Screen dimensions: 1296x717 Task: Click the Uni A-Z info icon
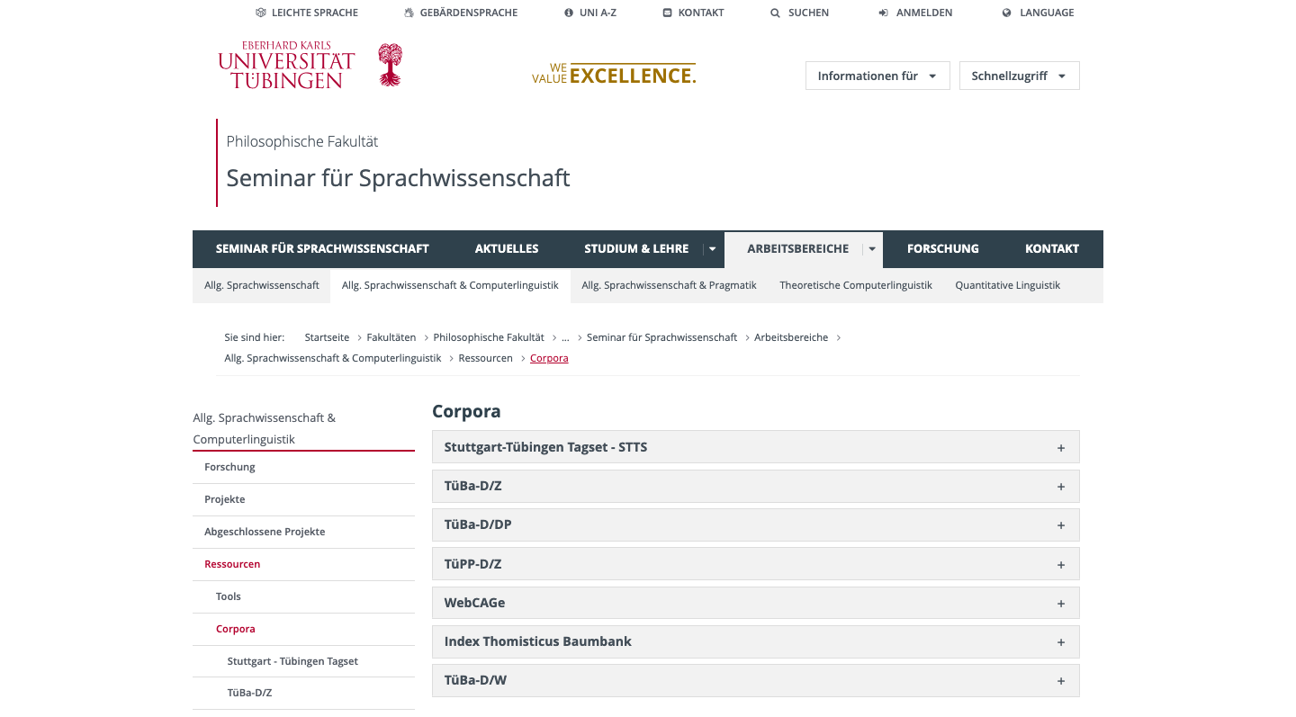(x=569, y=13)
